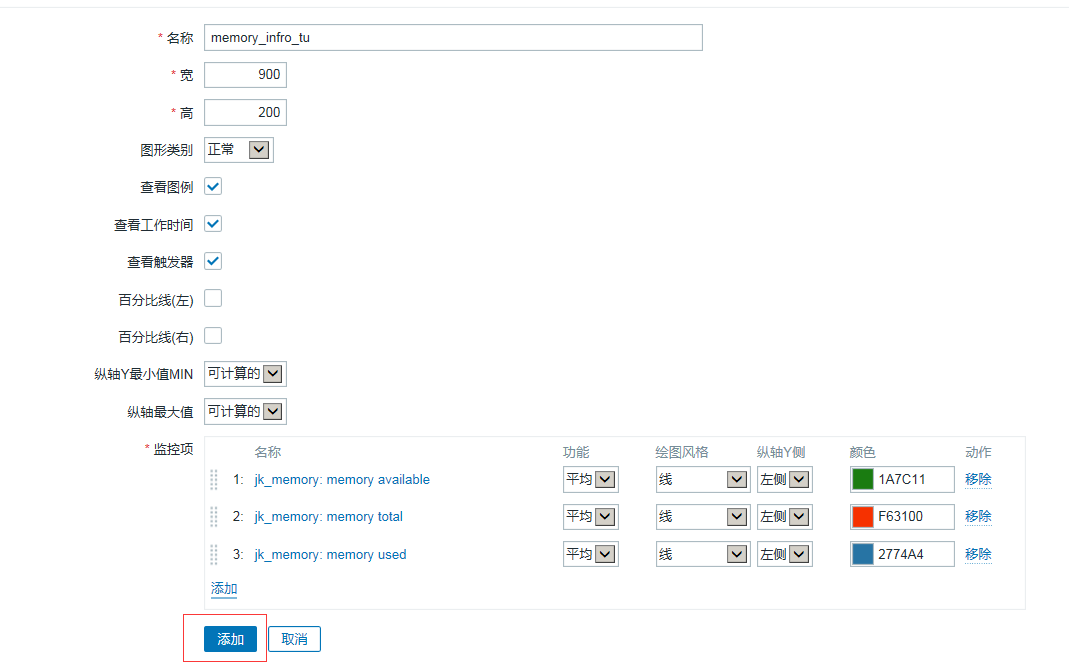1069x665 pixels.
Task: Enable the 百分比线(右) checkbox
Action: [x=213, y=336]
